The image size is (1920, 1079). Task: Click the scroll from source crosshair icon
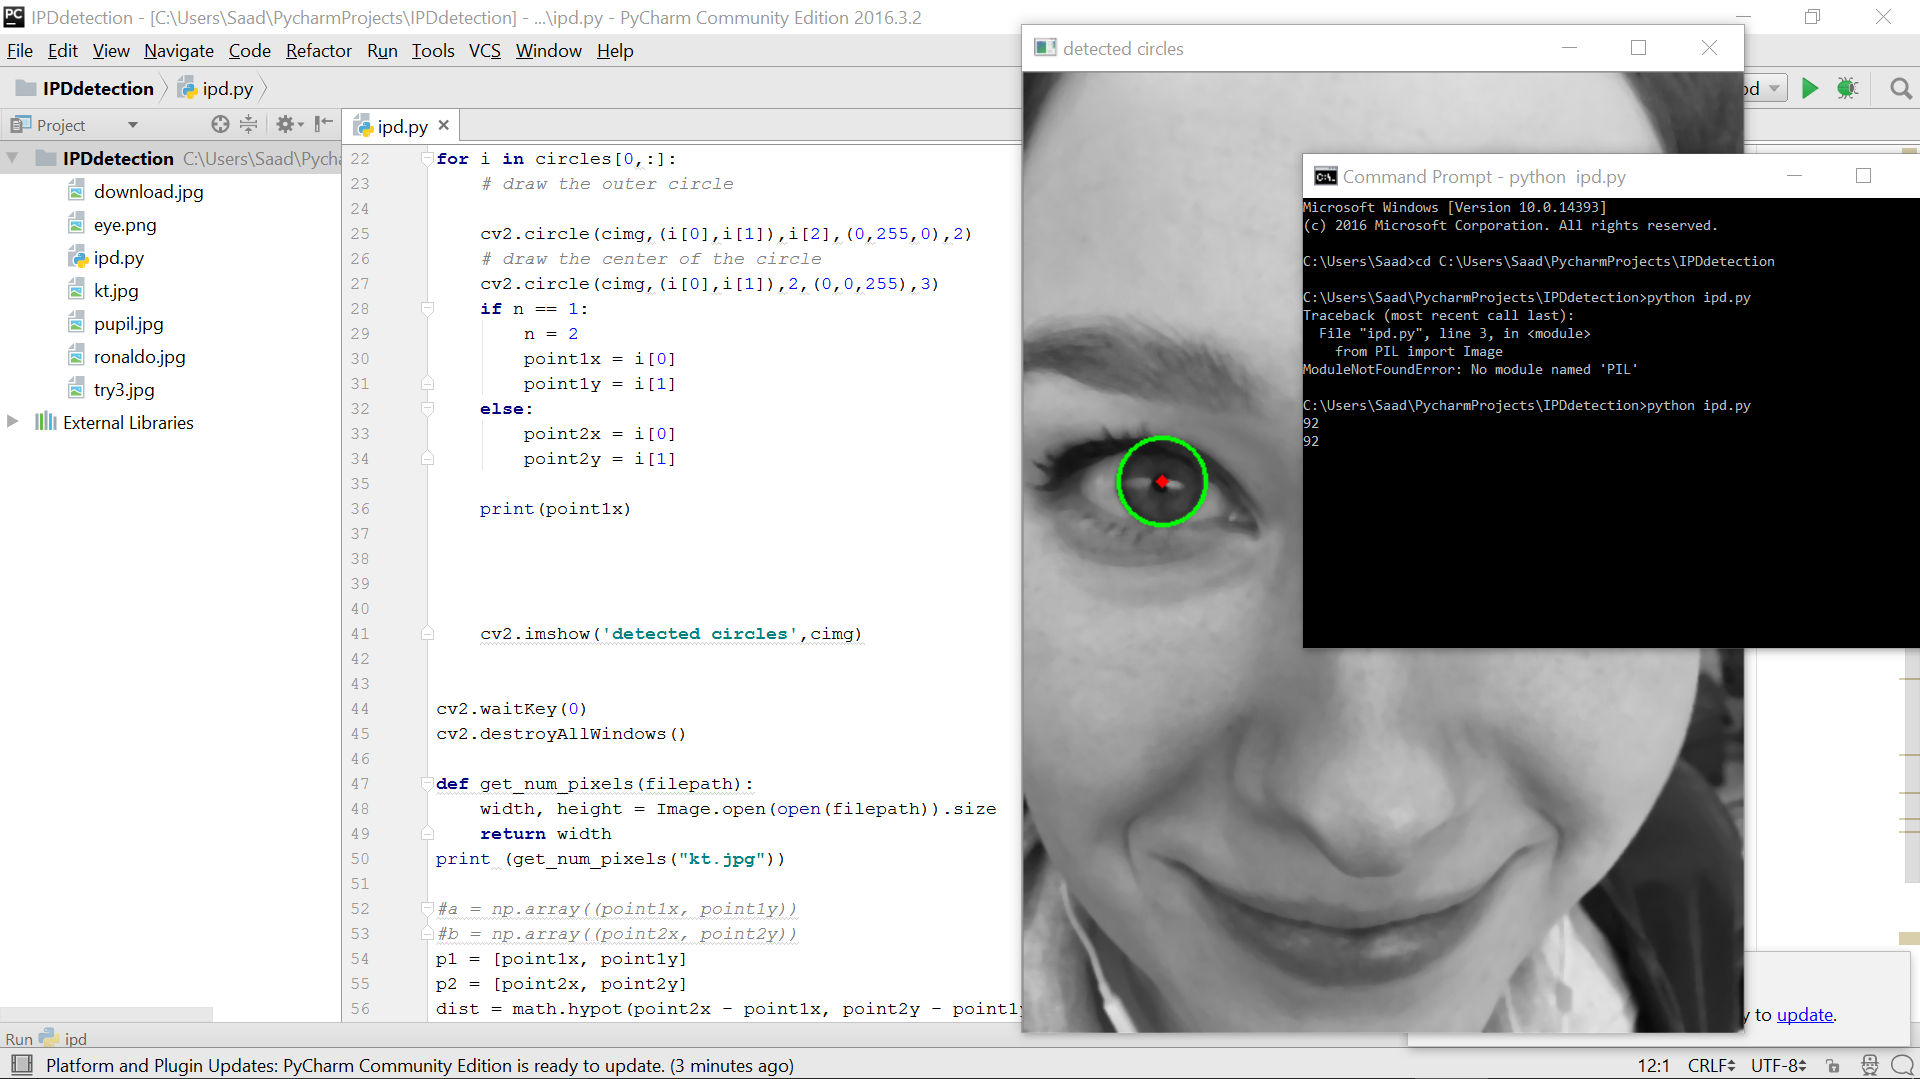pyautogui.click(x=220, y=124)
